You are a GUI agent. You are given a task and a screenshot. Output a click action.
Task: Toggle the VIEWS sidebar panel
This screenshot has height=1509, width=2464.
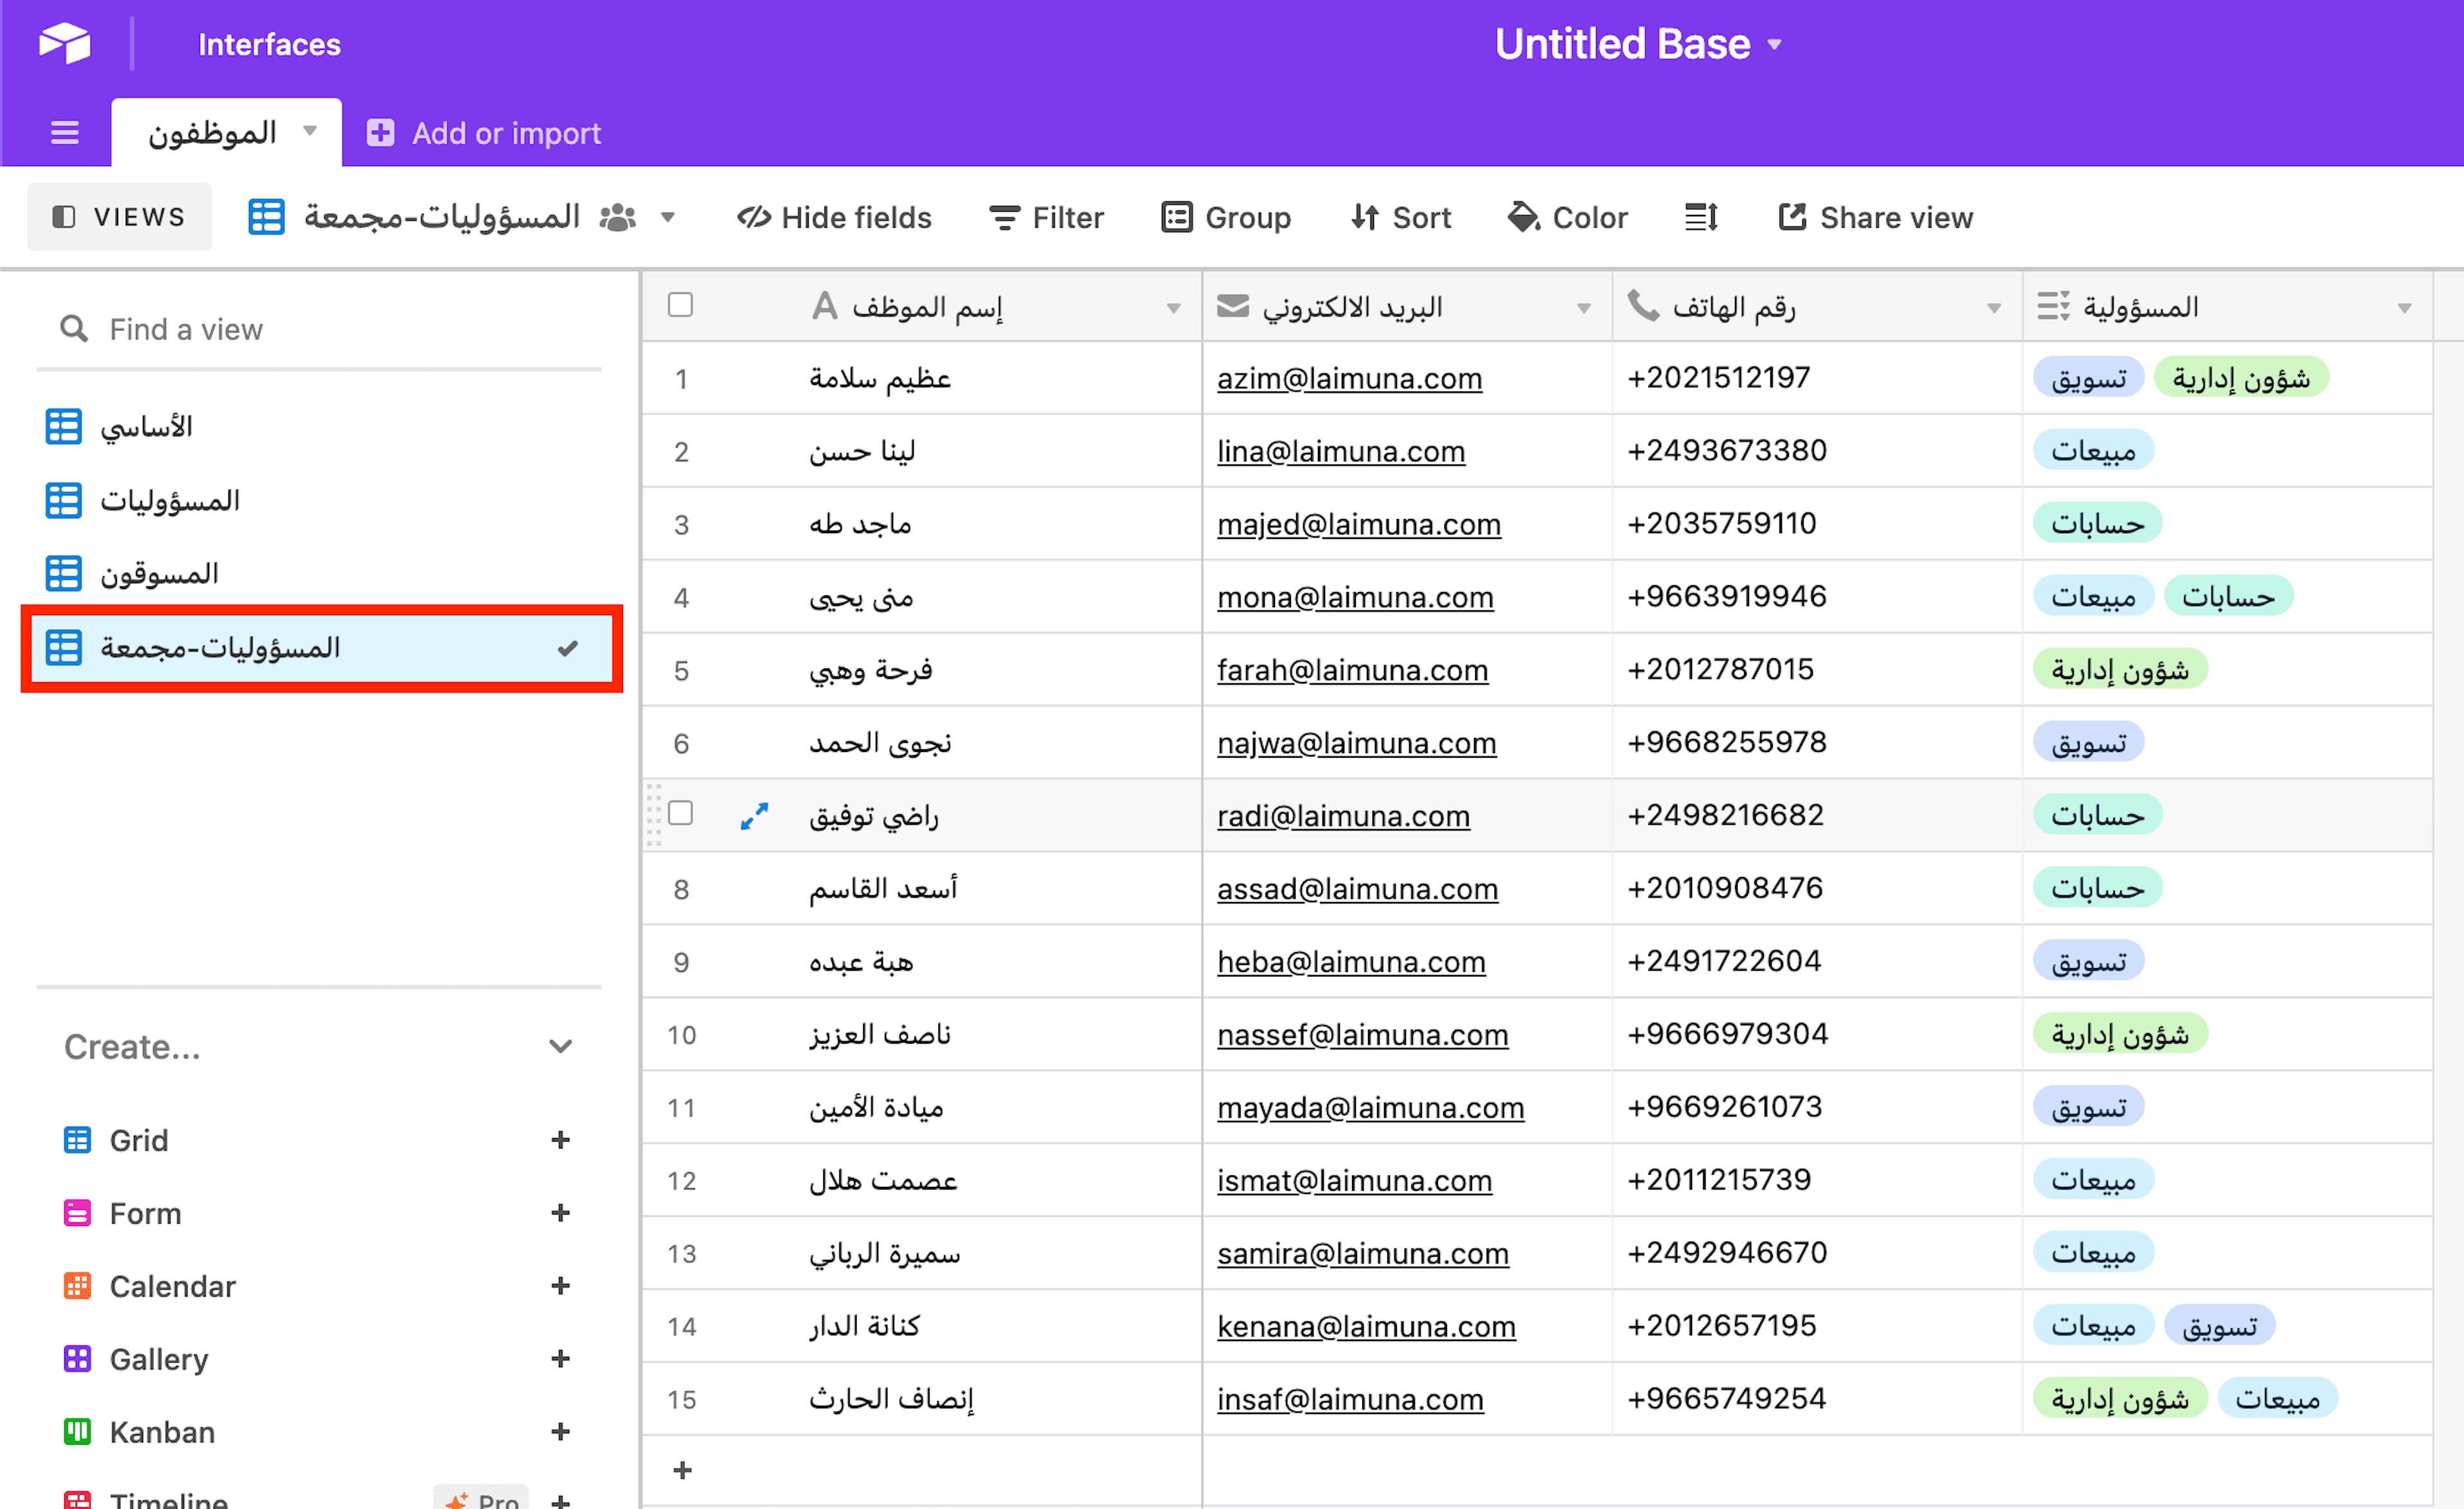click(119, 217)
